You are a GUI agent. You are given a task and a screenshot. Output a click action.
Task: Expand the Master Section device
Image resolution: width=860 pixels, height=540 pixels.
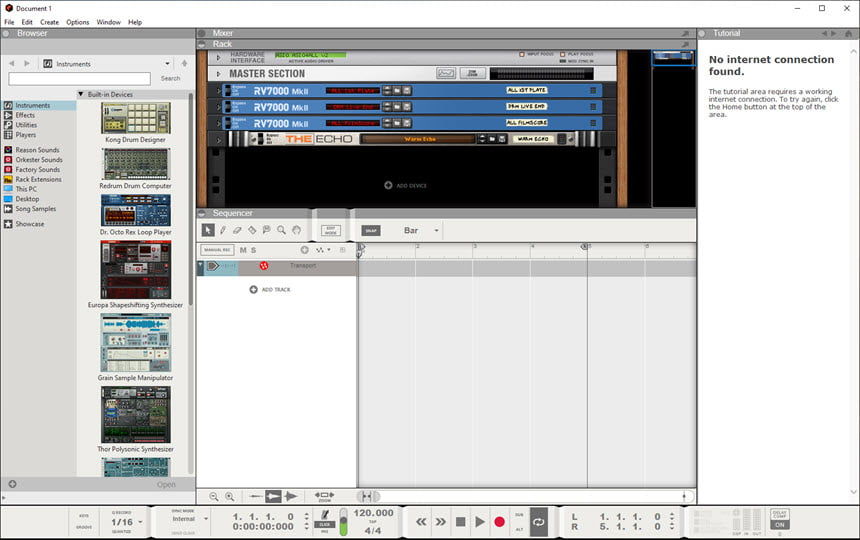coord(218,73)
